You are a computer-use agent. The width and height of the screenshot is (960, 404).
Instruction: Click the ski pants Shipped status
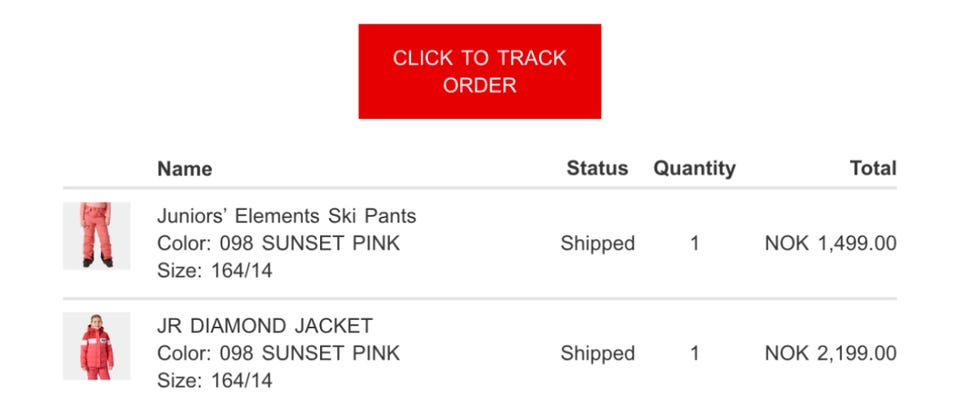coord(597,243)
